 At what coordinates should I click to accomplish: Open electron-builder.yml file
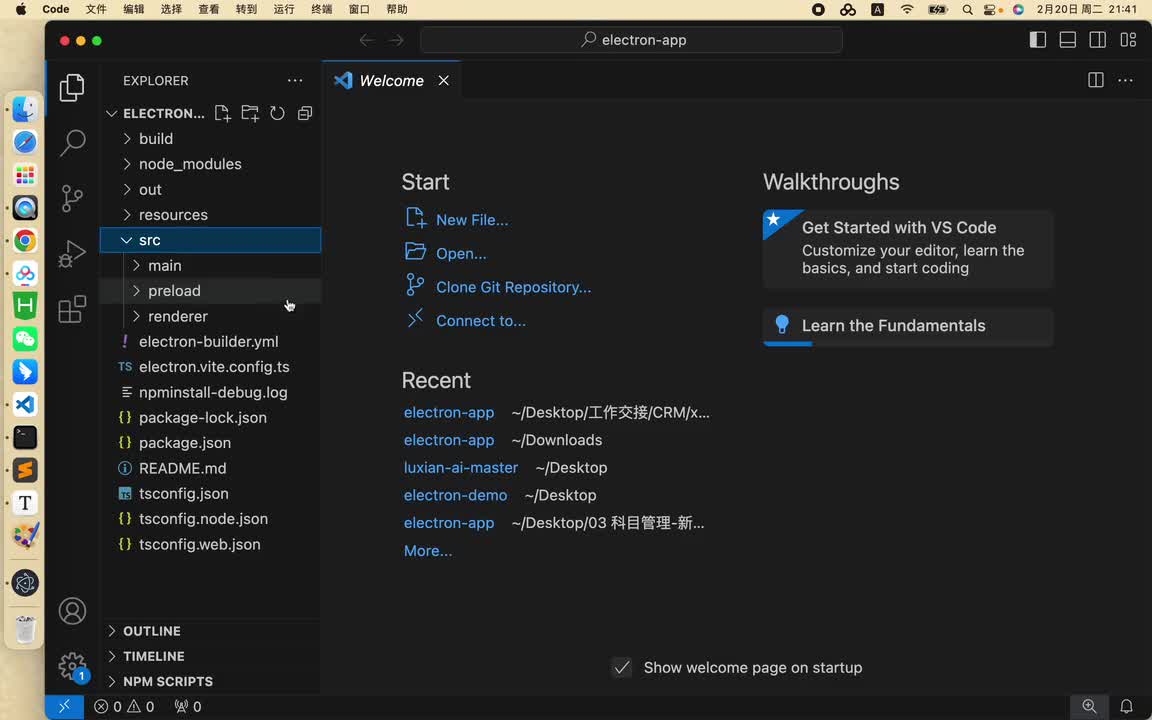[x=210, y=342]
